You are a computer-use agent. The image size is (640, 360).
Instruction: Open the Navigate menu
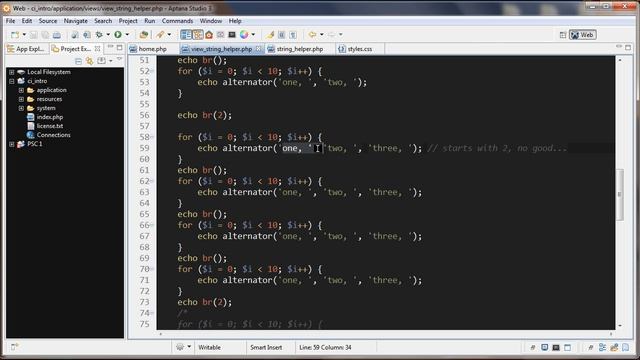point(76,21)
